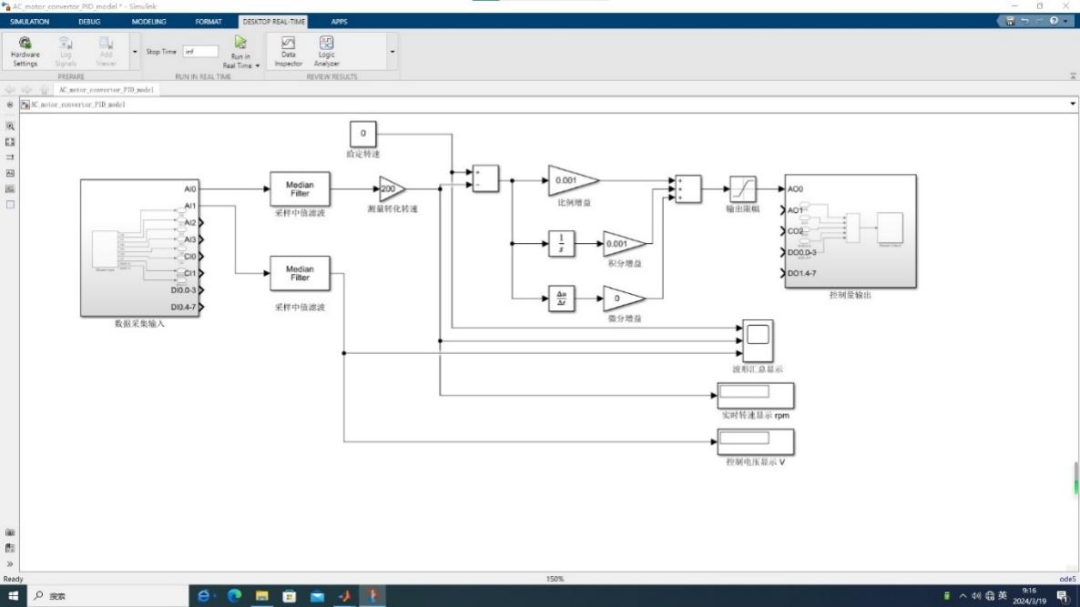The height and width of the screenshot is (607, 1080).
Task: Select the Zoom tool in left palette
Action: (10, 126)
